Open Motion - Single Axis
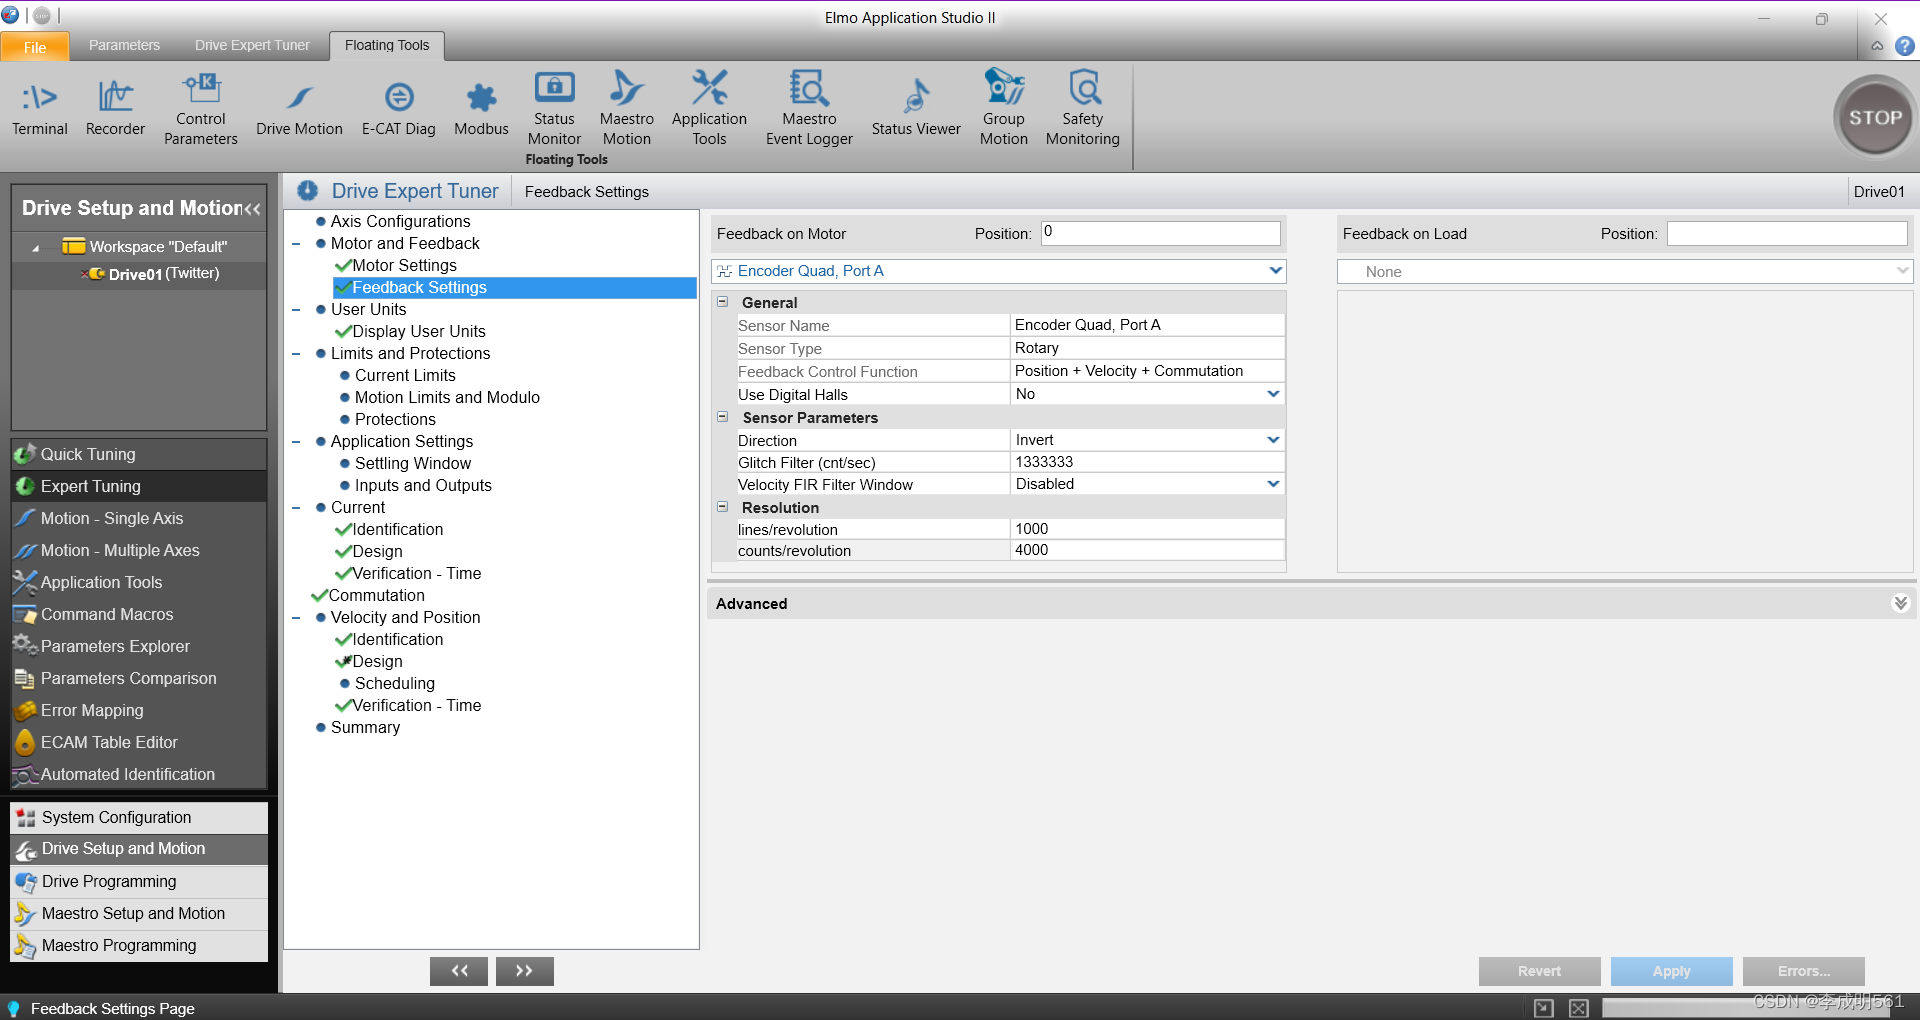The image size is (1920, 1020). [139, 518]
